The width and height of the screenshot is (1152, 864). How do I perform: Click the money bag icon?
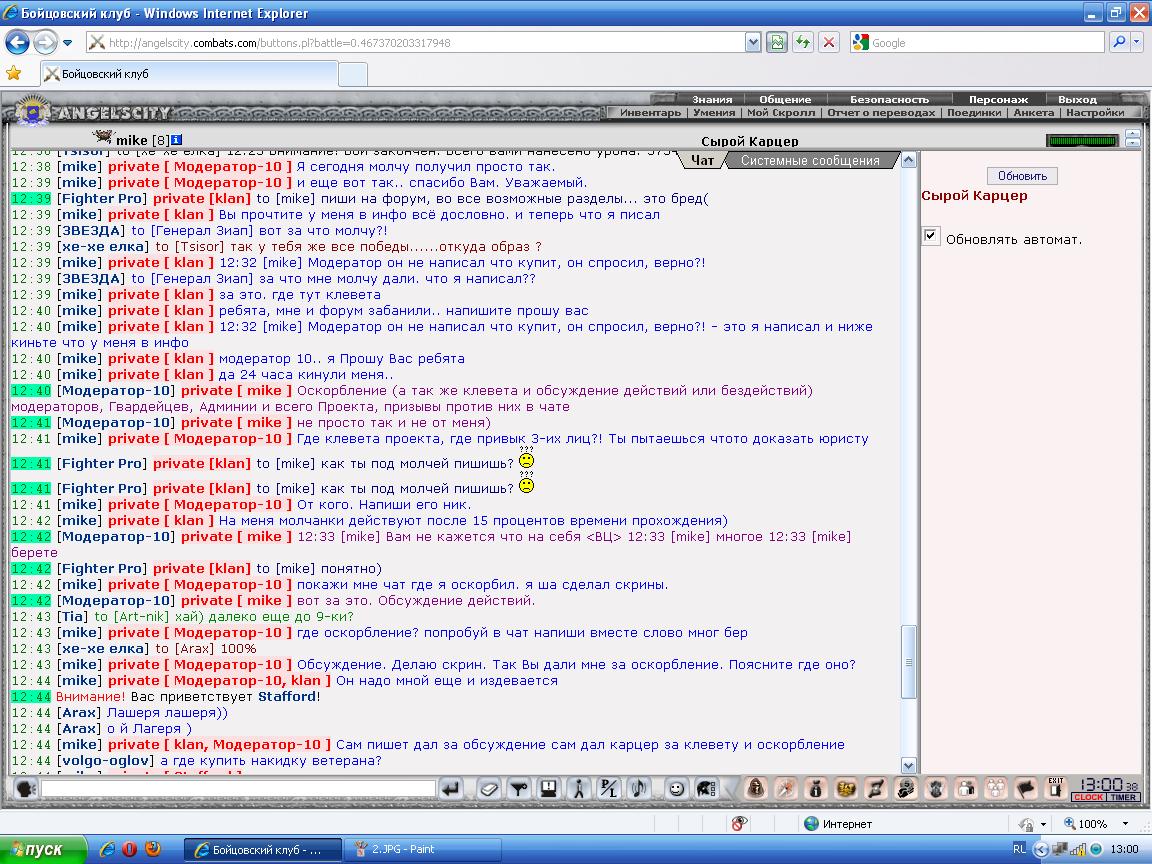[x=816, y=788]
